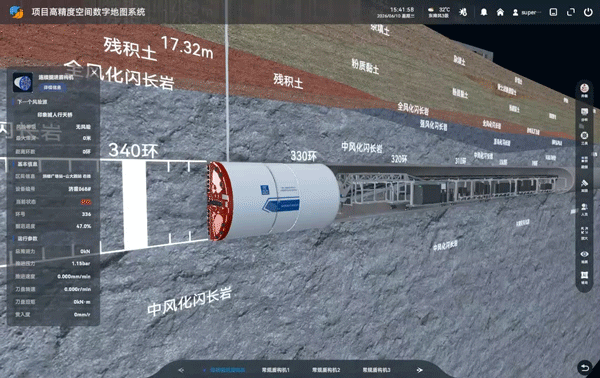This screenshot has width=600, height=378.
Task: Switch to the tab ending in '机1'
Action: coord(276,370)
